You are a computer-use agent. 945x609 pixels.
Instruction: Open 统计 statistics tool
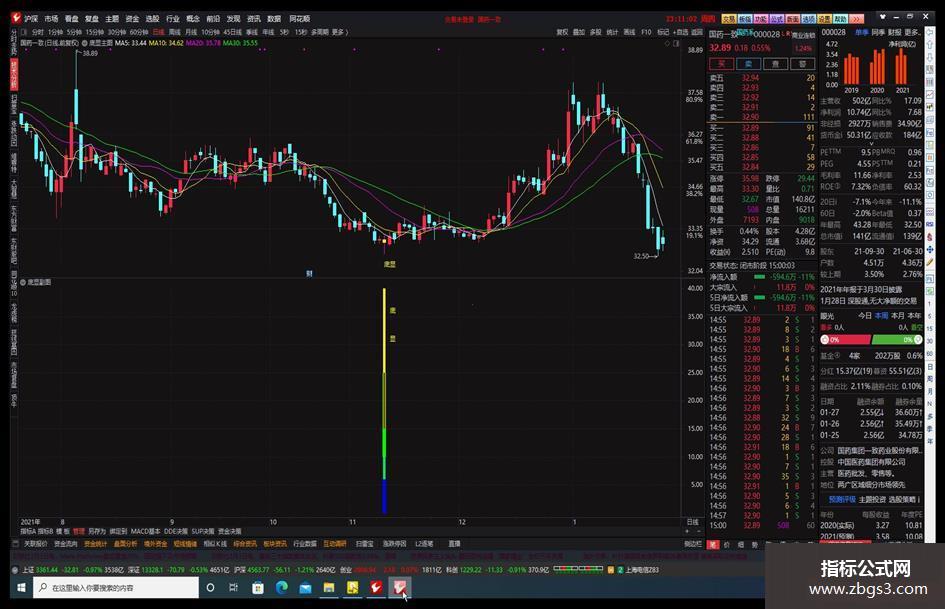(x=612, y=32)
